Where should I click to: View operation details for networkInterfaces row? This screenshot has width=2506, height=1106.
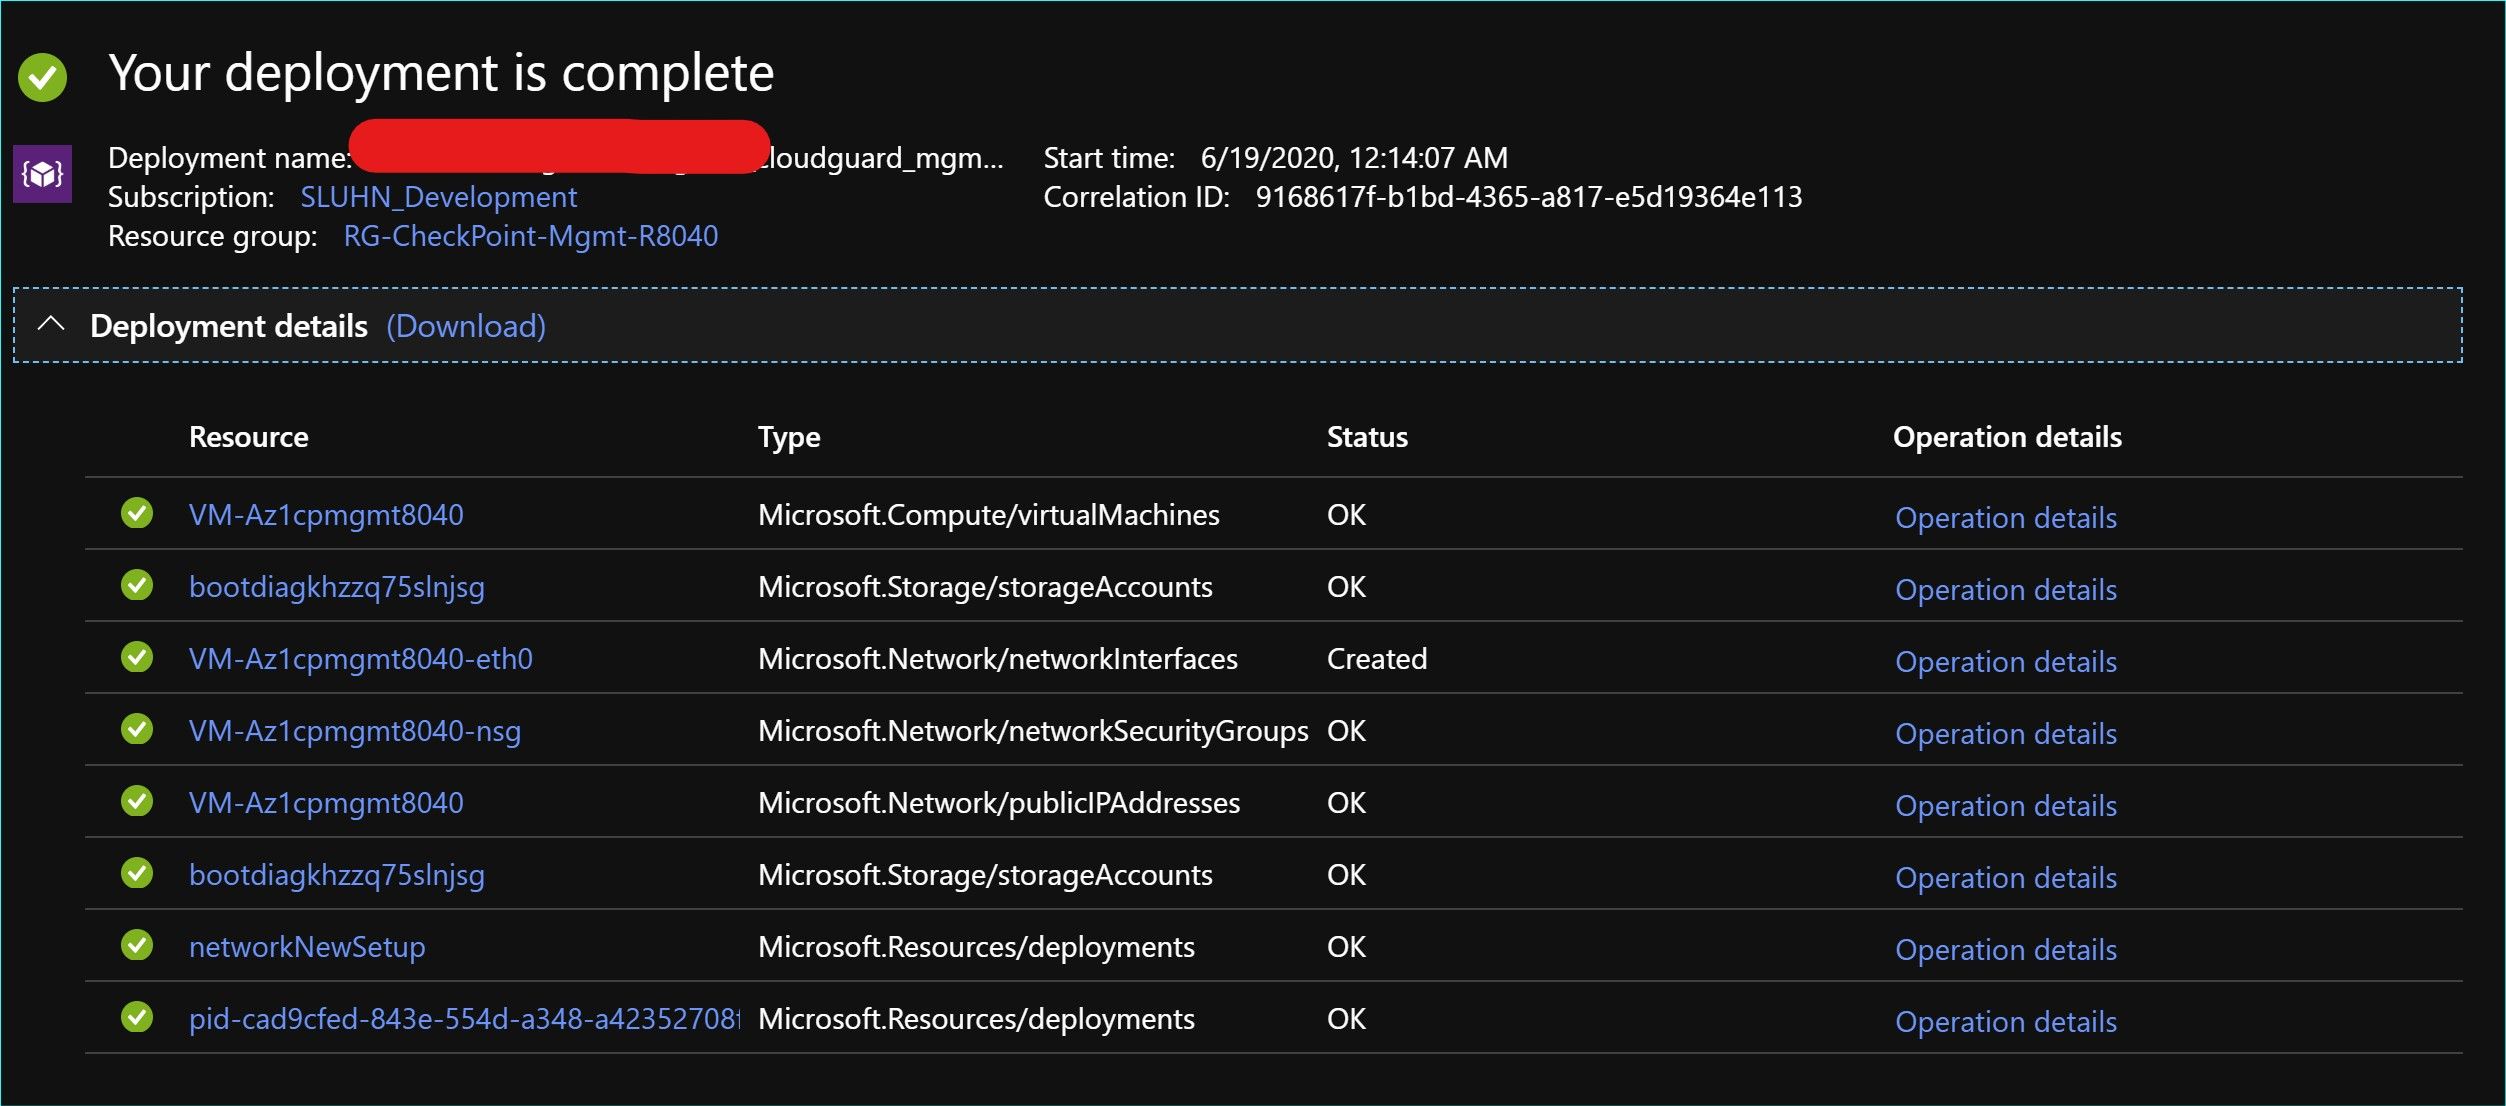pos(2006,662)
